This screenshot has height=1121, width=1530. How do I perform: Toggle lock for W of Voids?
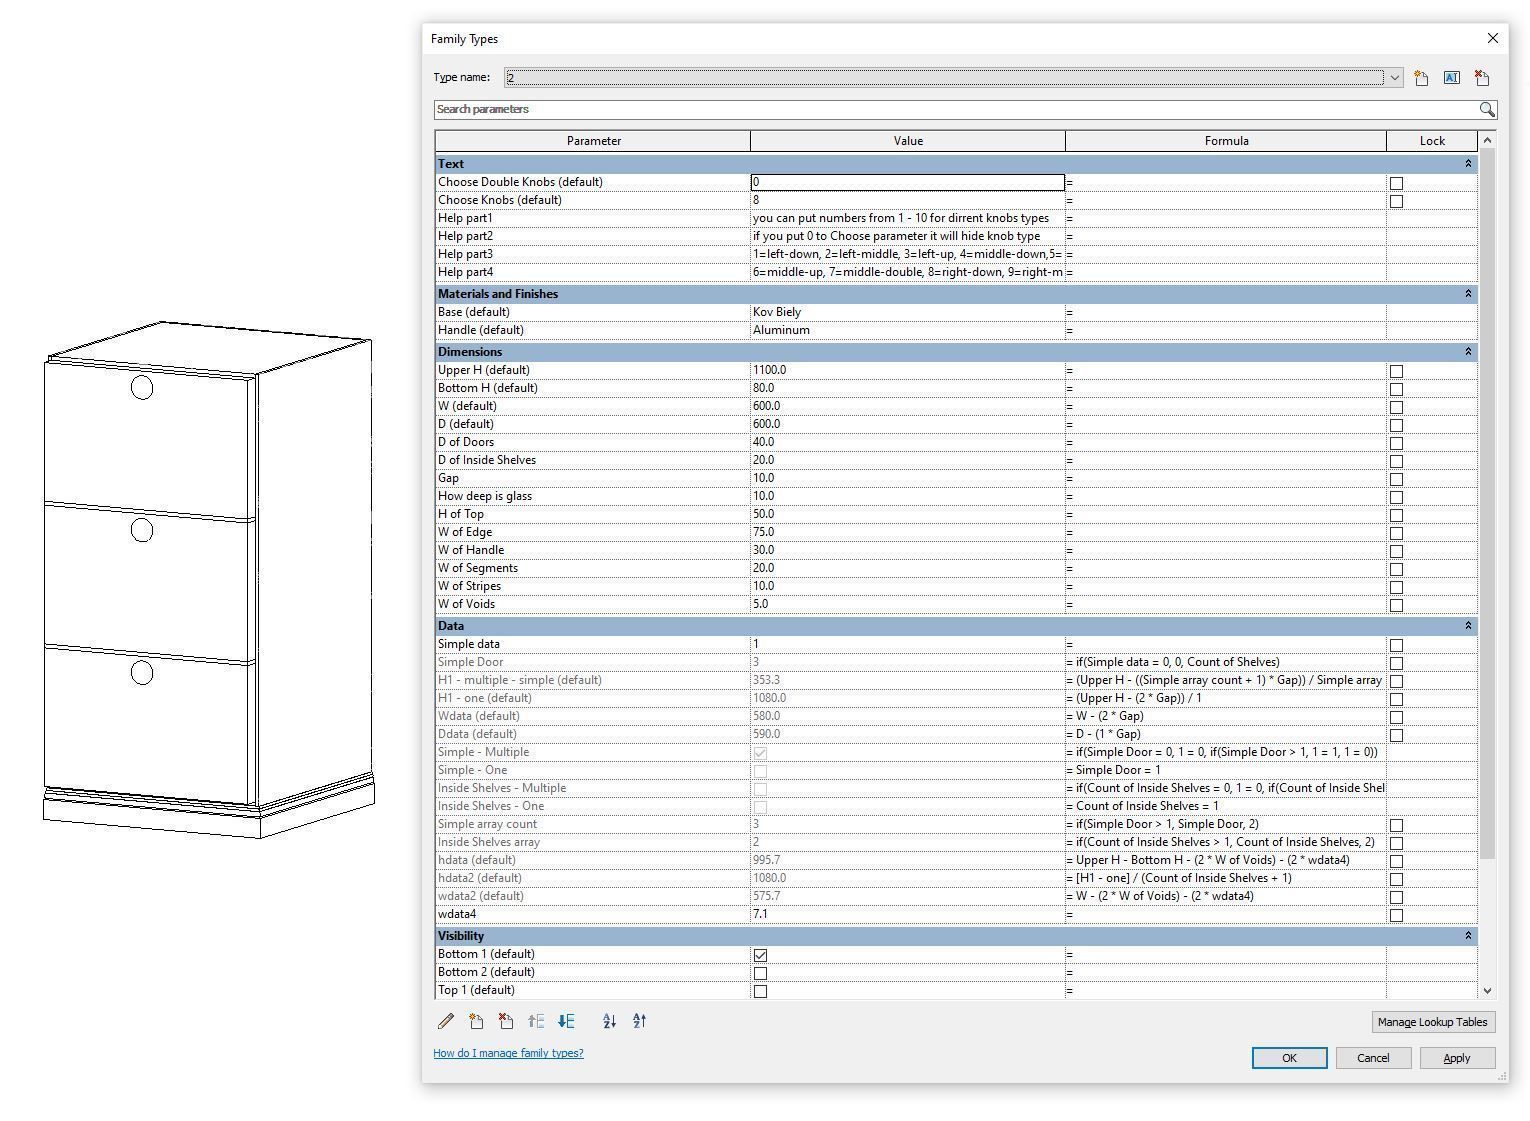[1396, 605]
